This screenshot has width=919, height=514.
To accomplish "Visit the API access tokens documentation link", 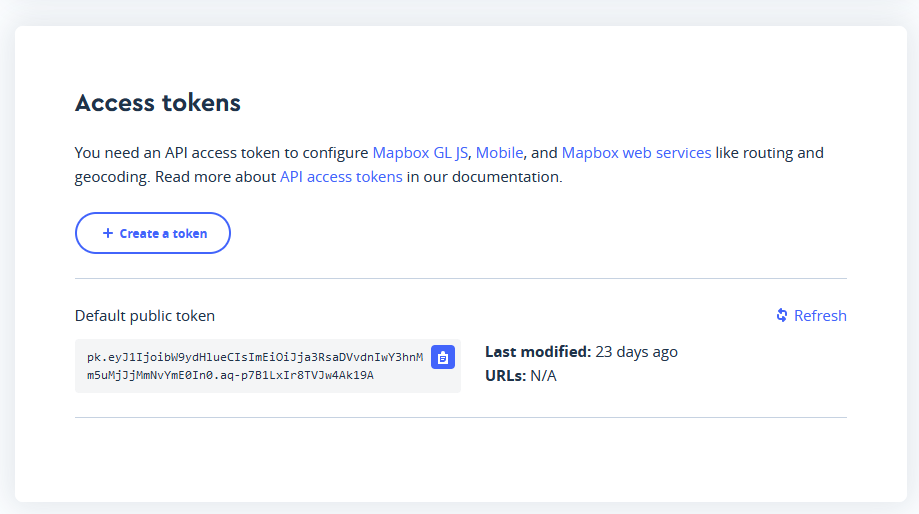I will coord(341,177).
